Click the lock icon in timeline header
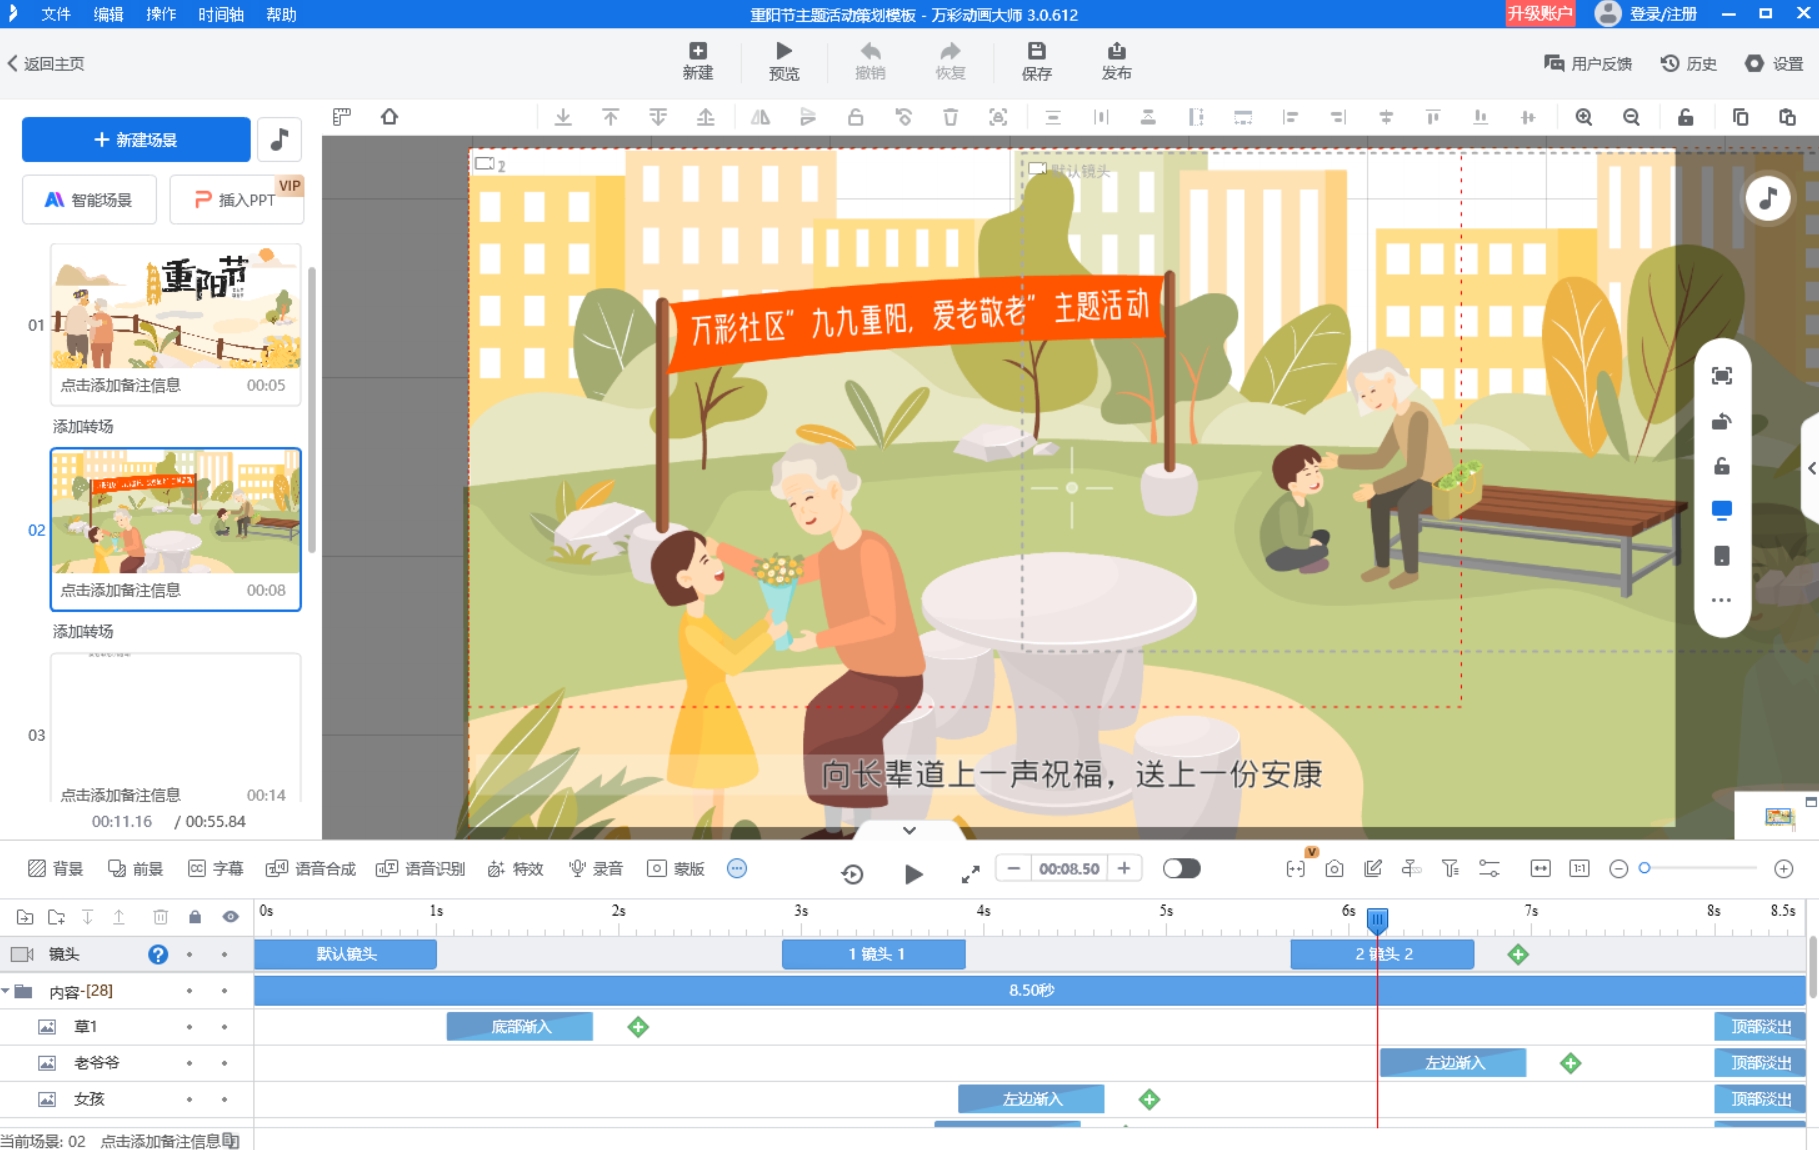 195,917
